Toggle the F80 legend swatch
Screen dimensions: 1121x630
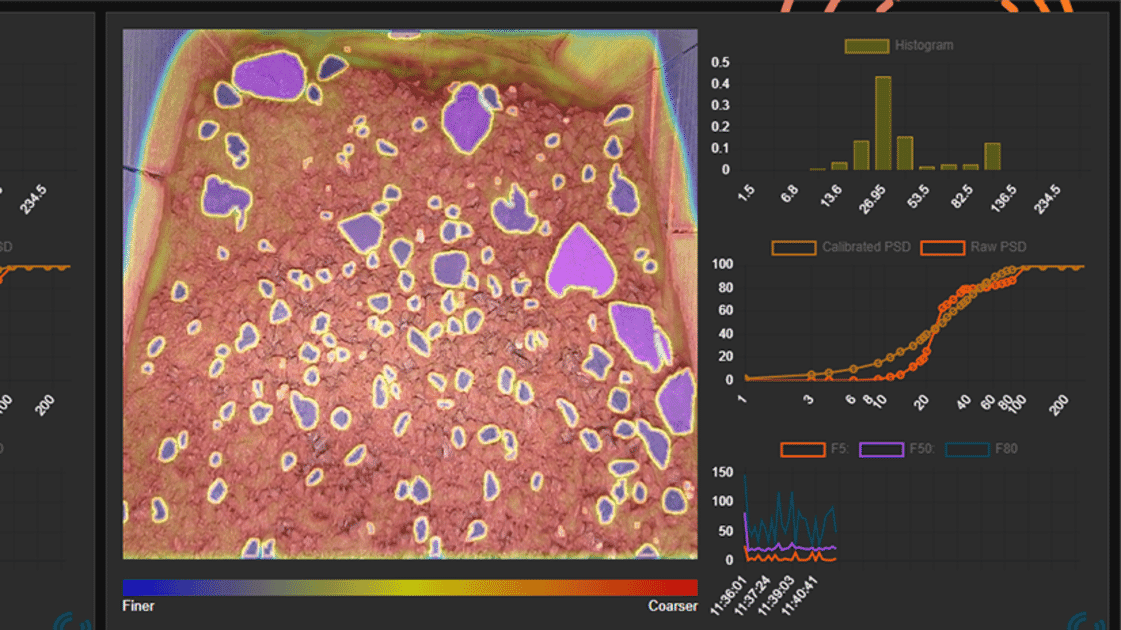967,449
